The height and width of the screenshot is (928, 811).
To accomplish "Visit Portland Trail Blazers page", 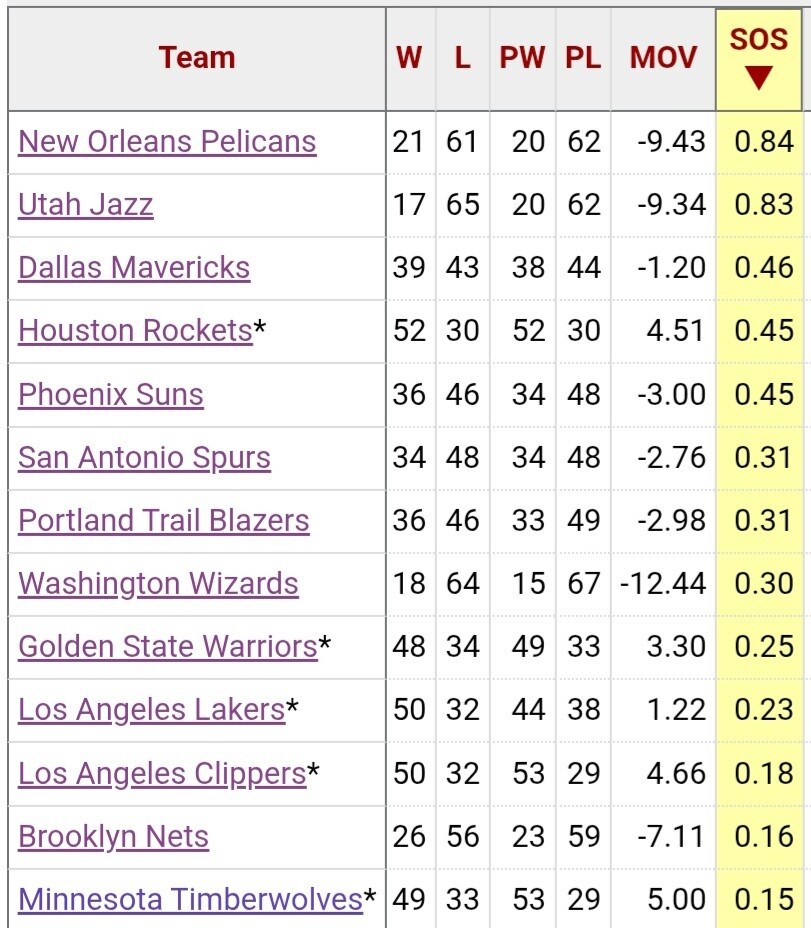I will (x=164, y=521).
